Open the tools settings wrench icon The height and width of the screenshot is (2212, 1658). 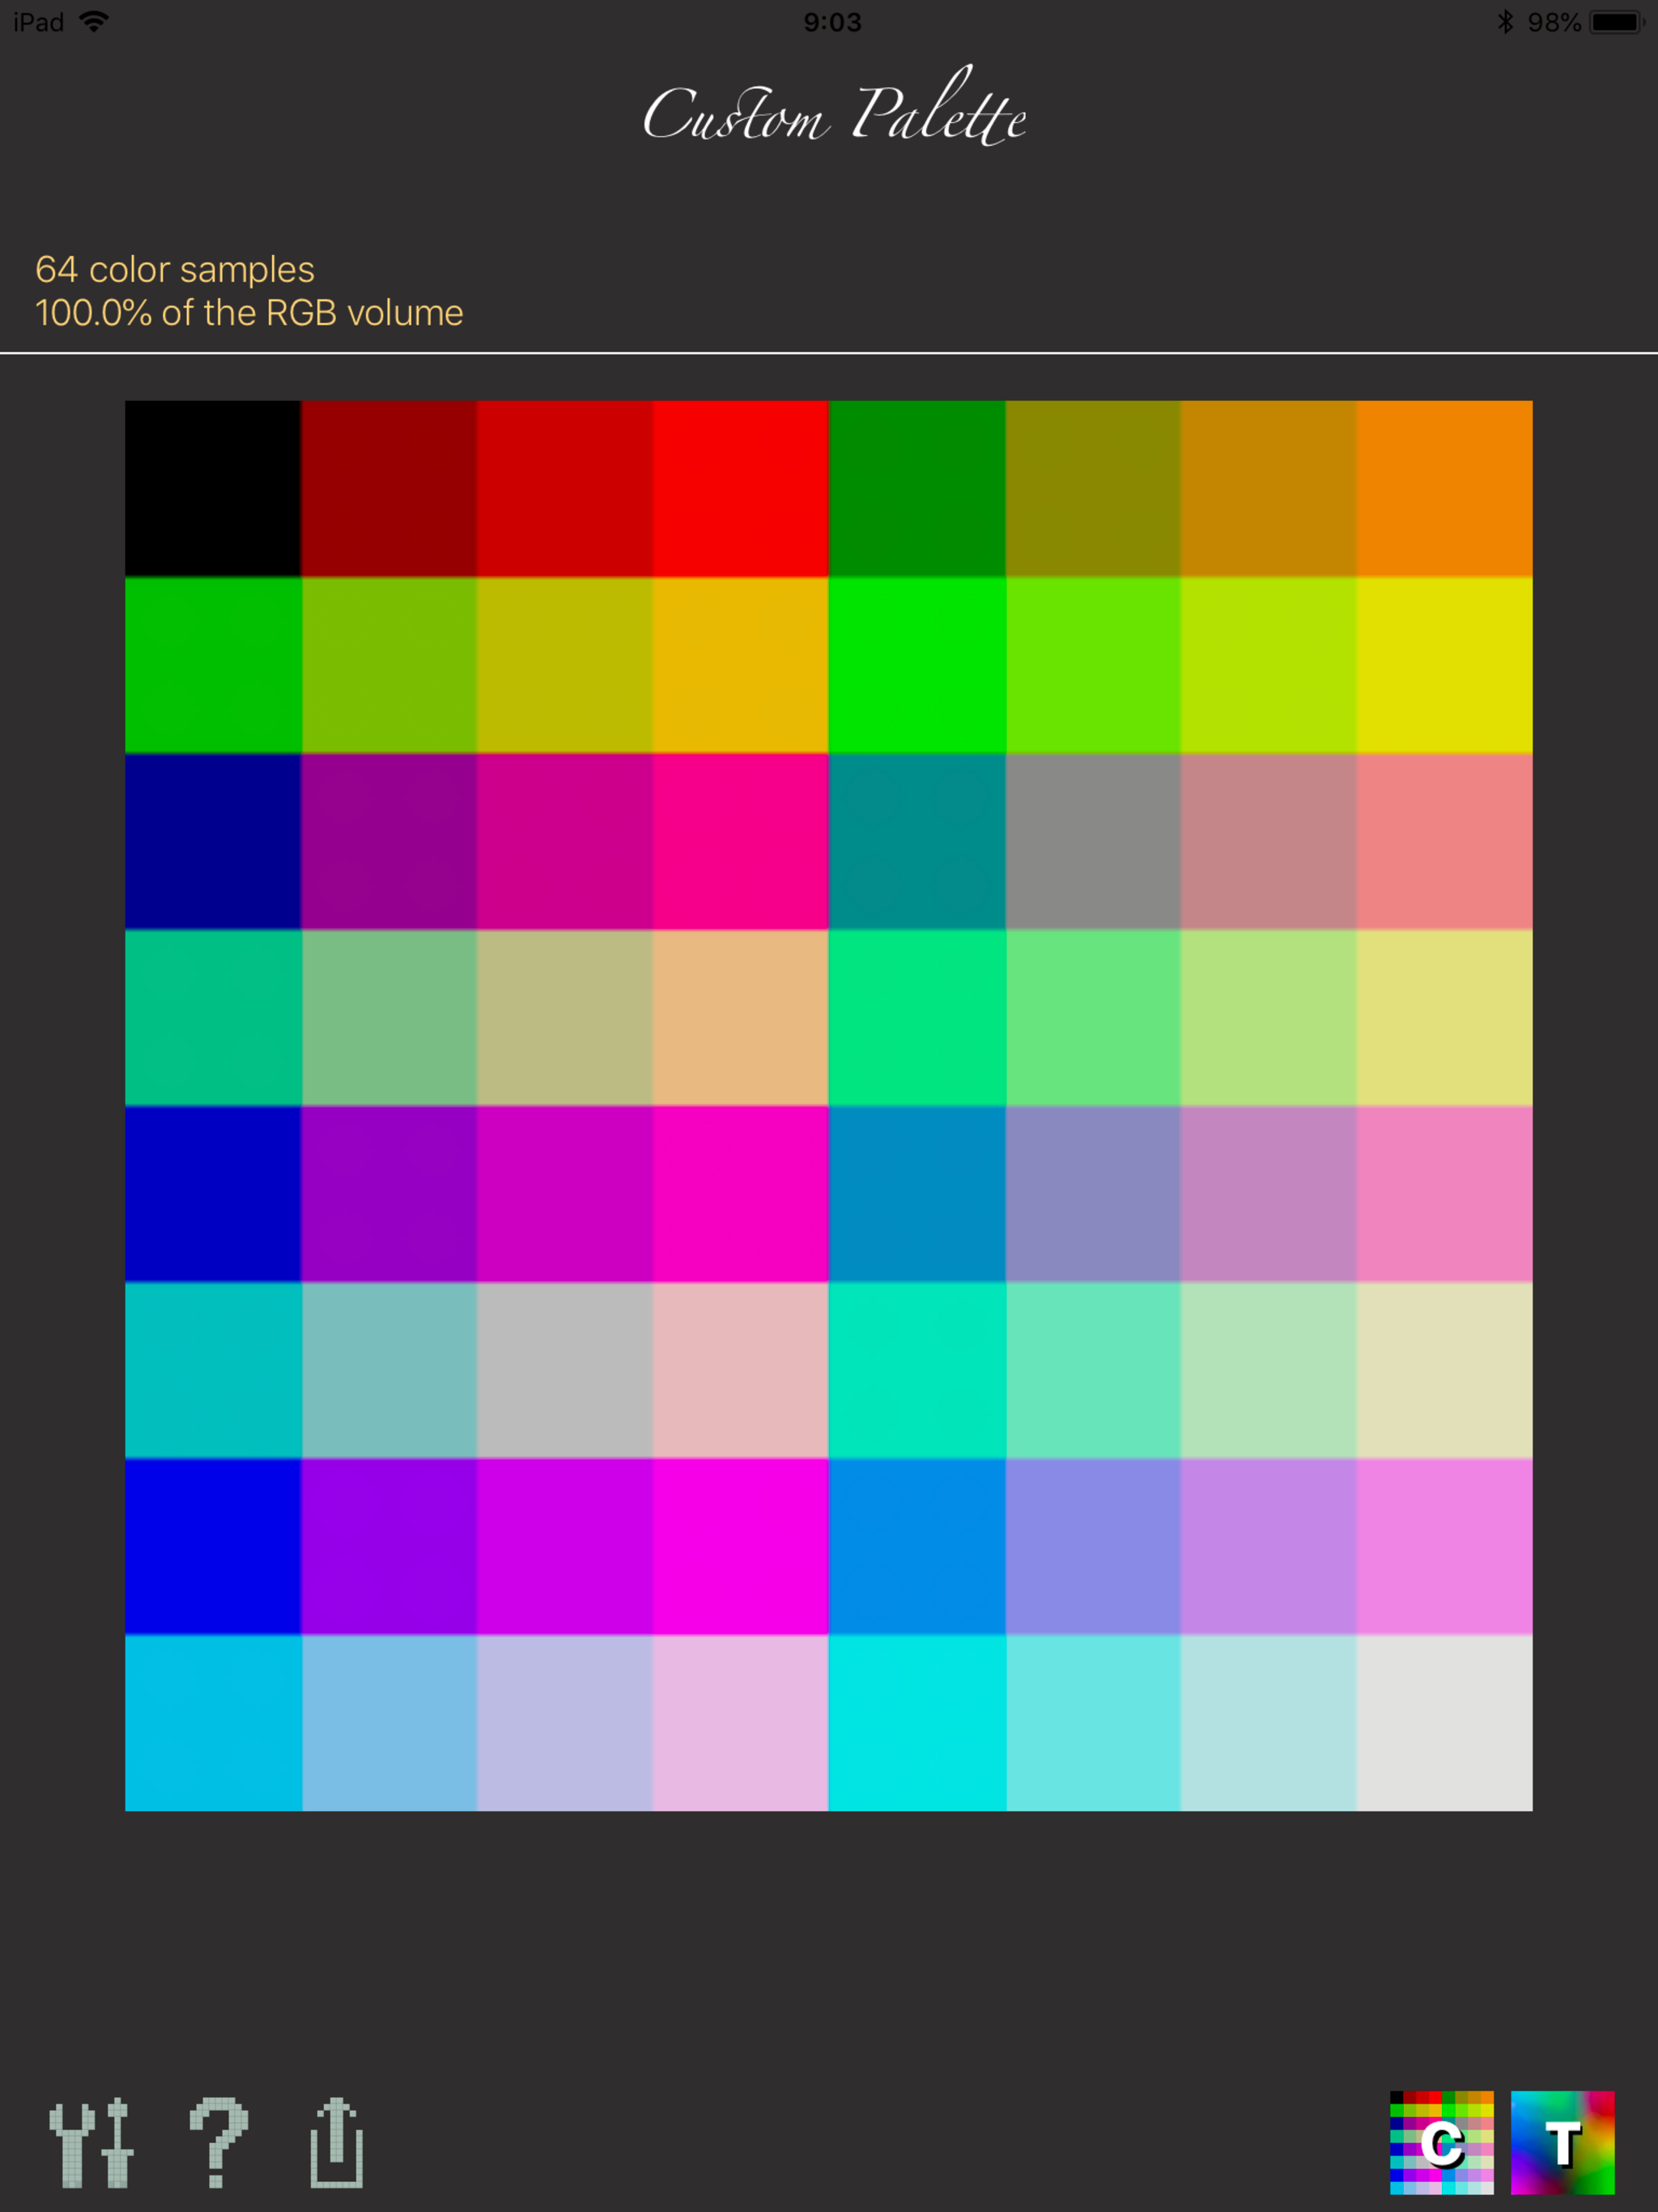tap(91, 2143)
